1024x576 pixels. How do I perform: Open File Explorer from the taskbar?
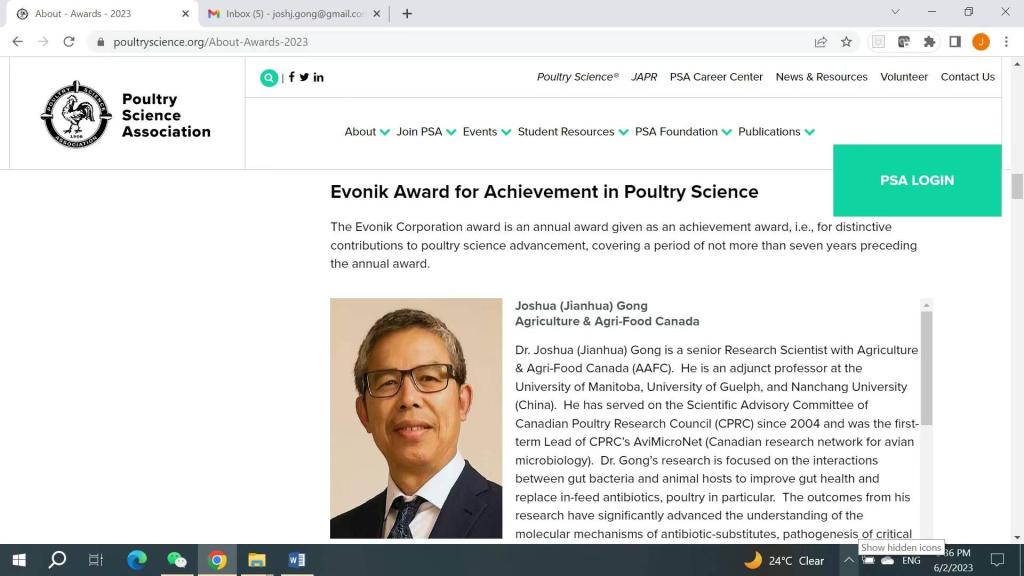(x=257, y=560)
